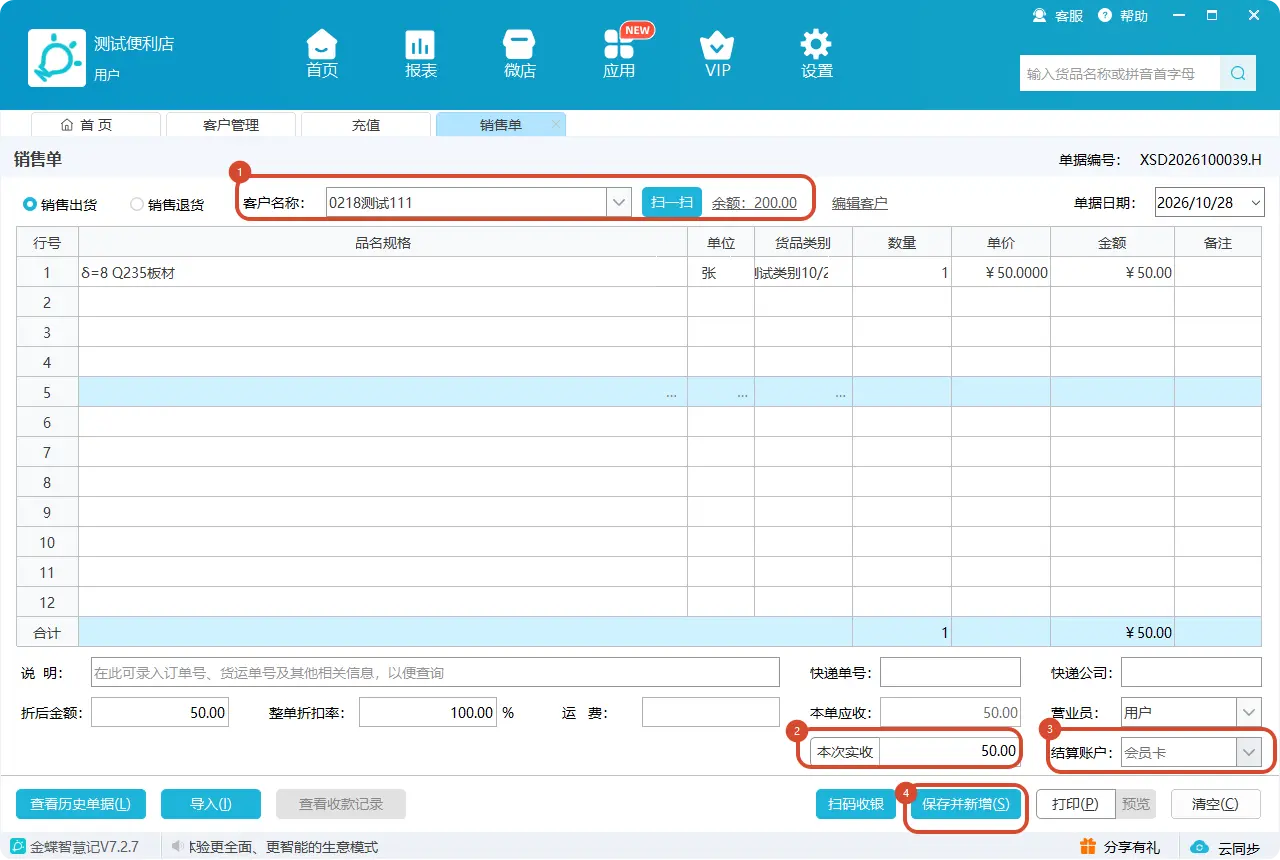The height and width of the screenshot is (860, 1280).
Task: Click the 金蝶智慧记 version logo icon
Action: click(x=17, y=847)
